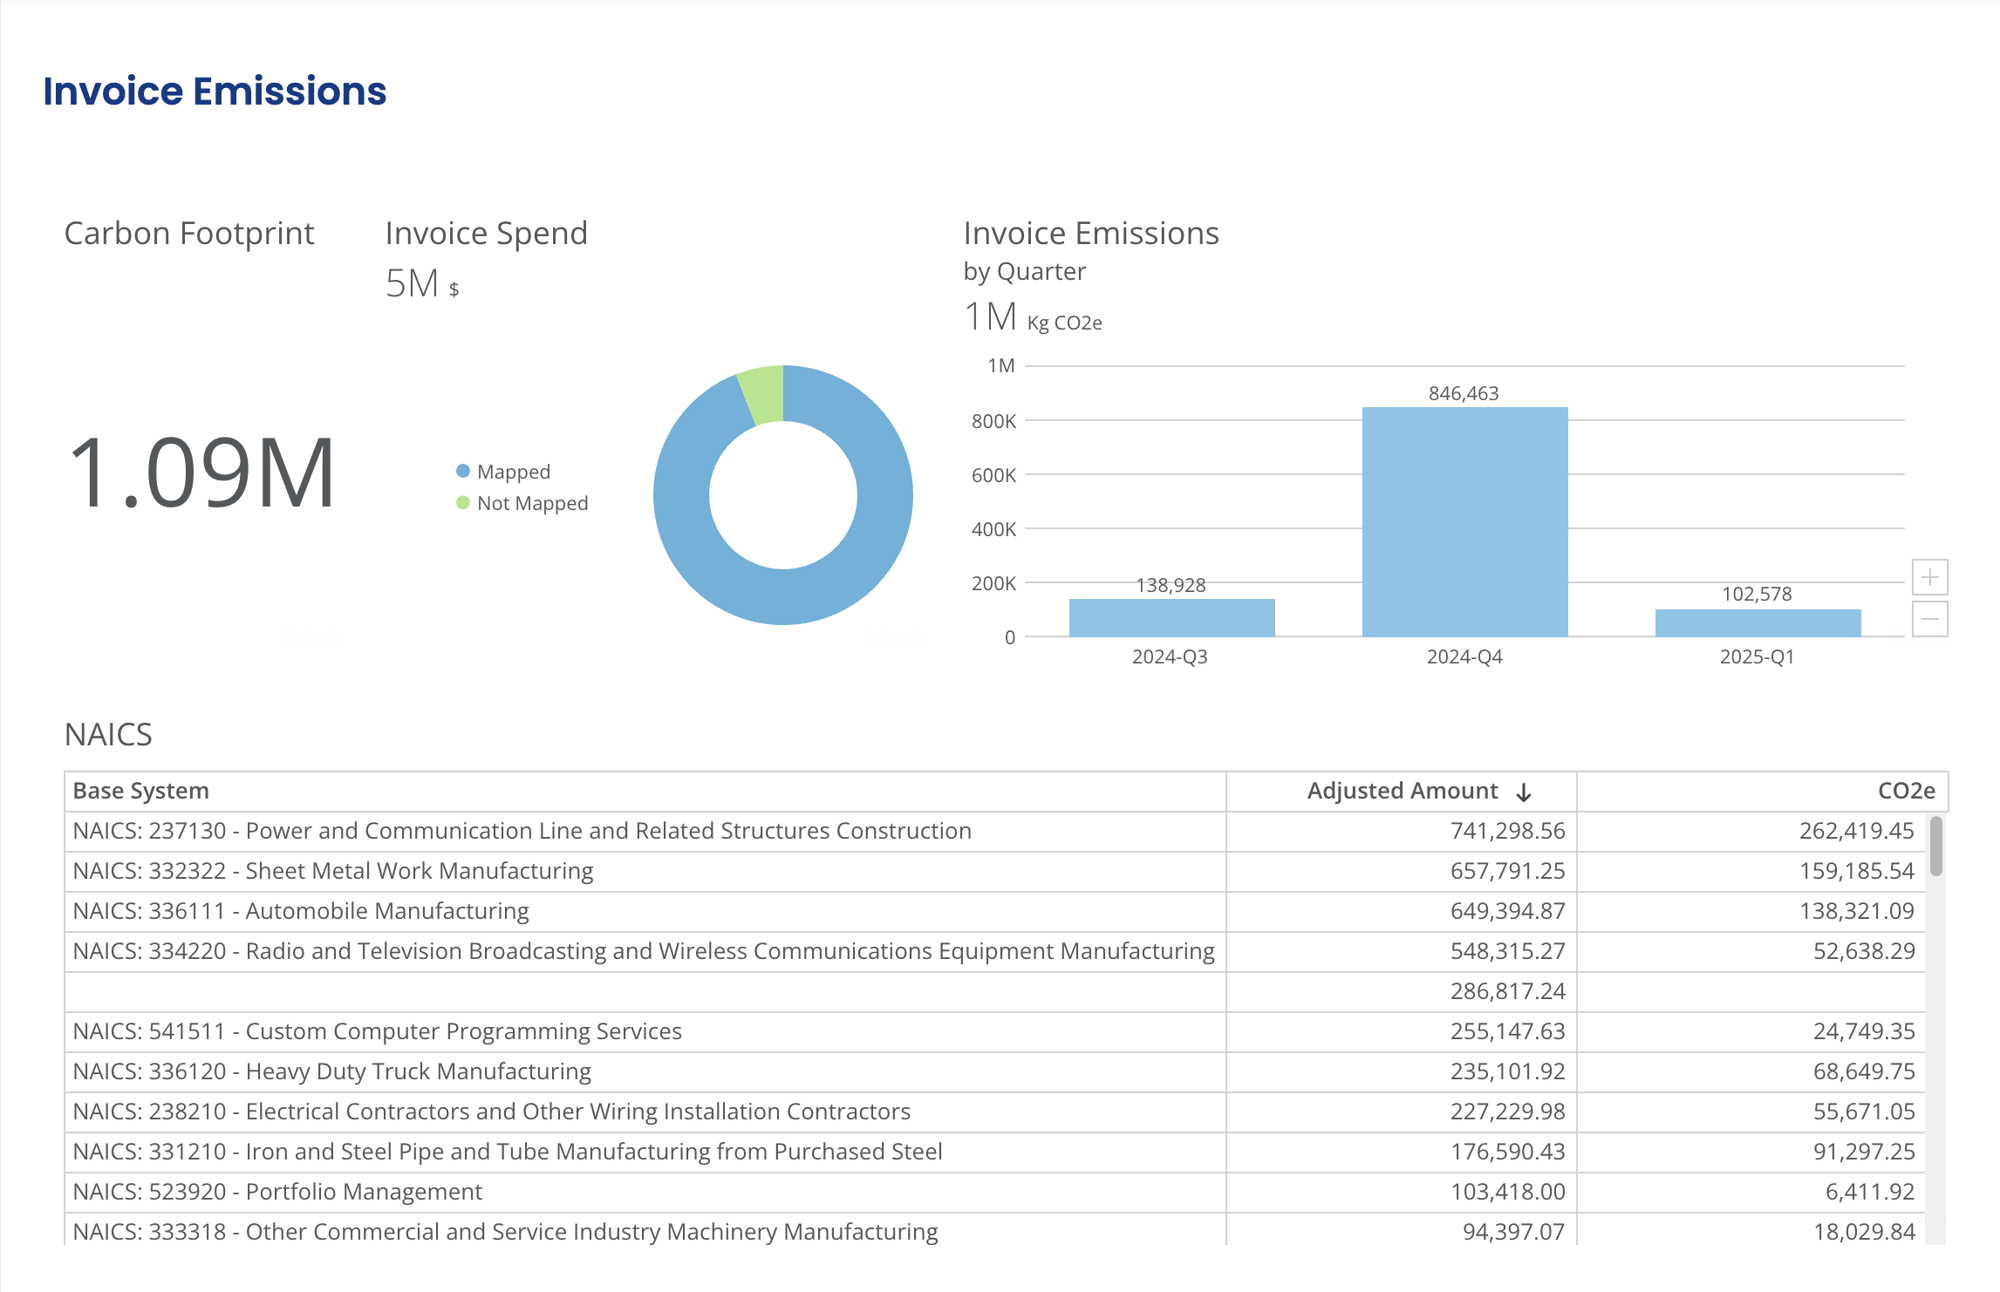
Task: Select the Heavy Duty Truck Manufacturing row
Action: tap(332, 1072)
